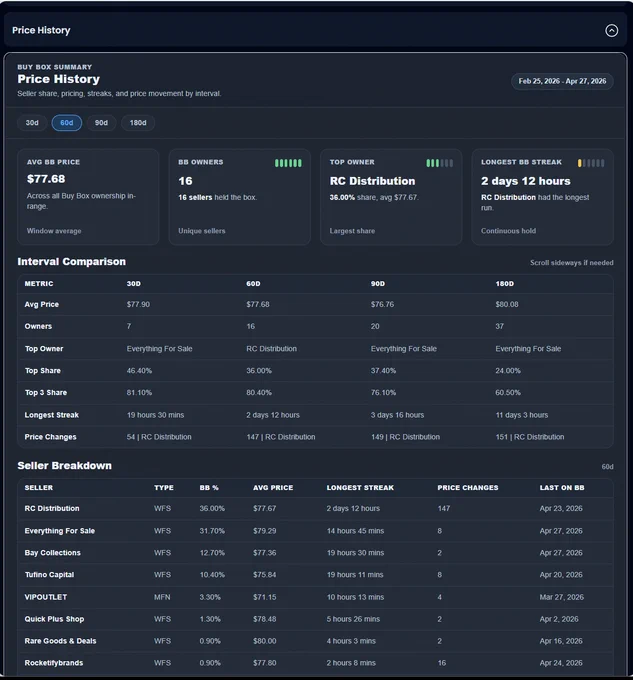Switch to the 90d interval

[x=101, y=123]
